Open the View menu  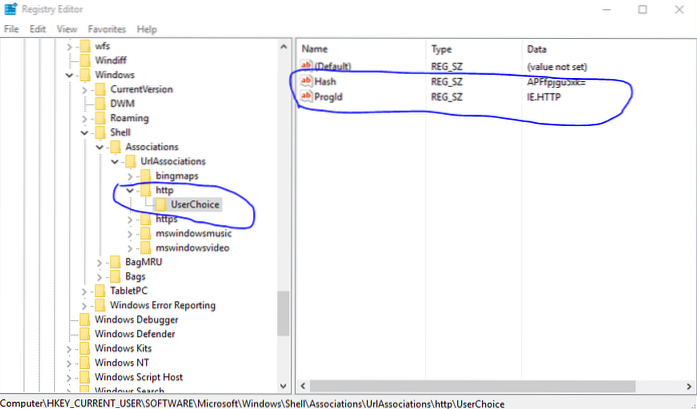(67, 30)
